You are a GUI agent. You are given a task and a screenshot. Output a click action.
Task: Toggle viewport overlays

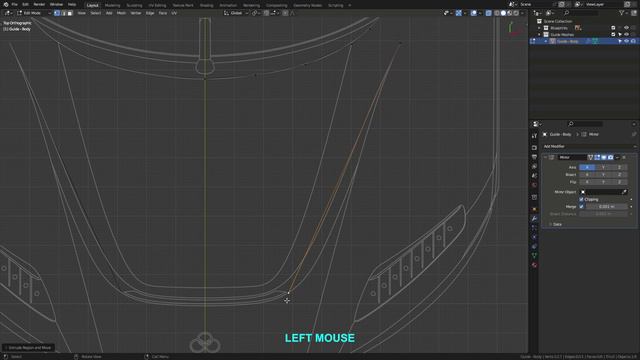coord(473,13)
